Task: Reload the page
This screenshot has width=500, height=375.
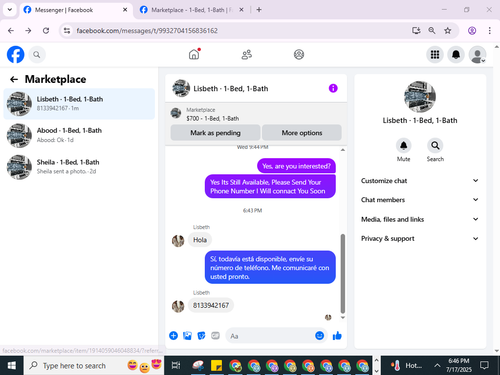Action: [x=46, y=31]
